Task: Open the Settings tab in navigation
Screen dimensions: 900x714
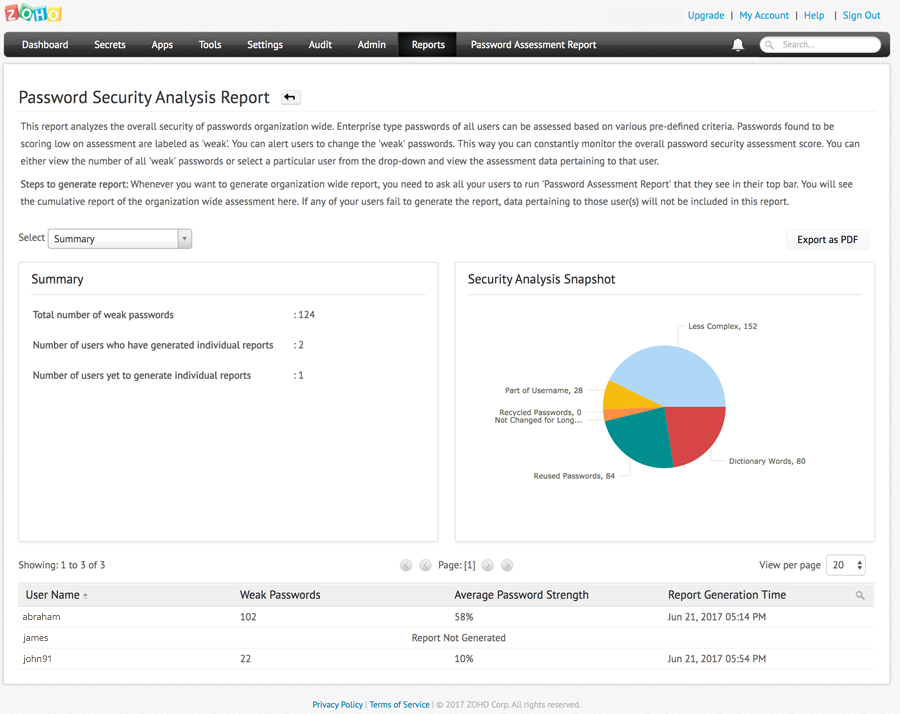Action: click(x=265, y=45)
